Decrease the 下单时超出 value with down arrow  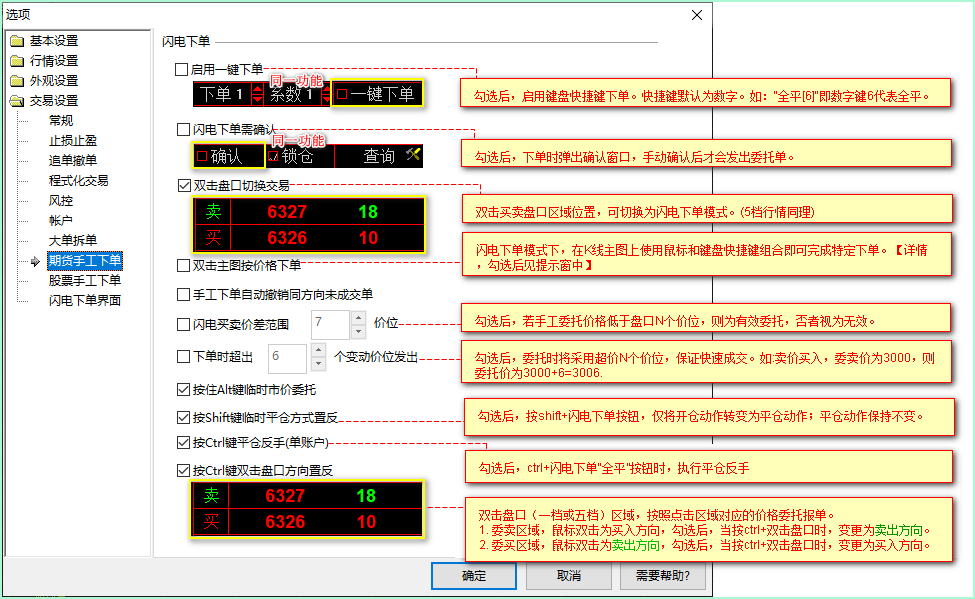[x=318, y=364]
